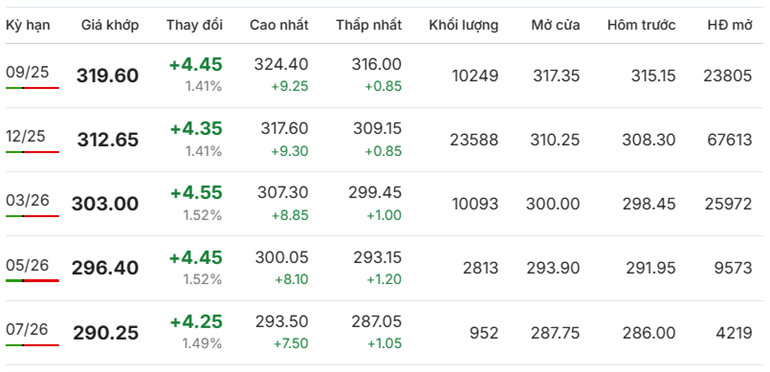This screenshot has width=770, height=372.
Task: Click the range bar under 09/25
Action: tap(32, 88)
